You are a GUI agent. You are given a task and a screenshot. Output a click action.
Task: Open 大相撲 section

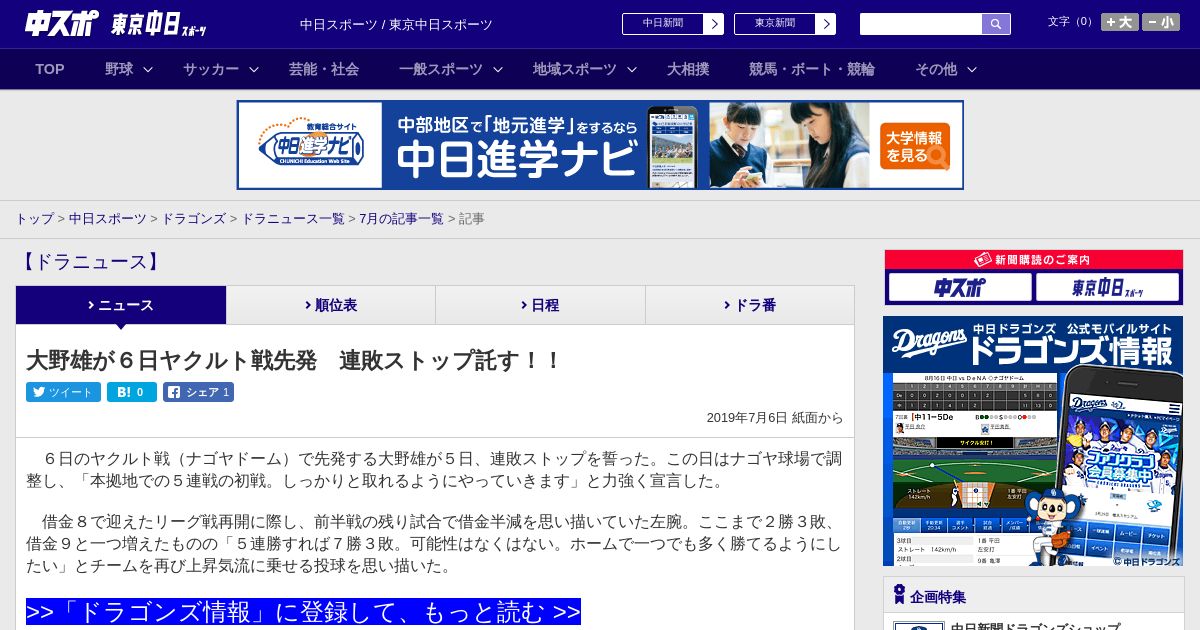[688, 69]
